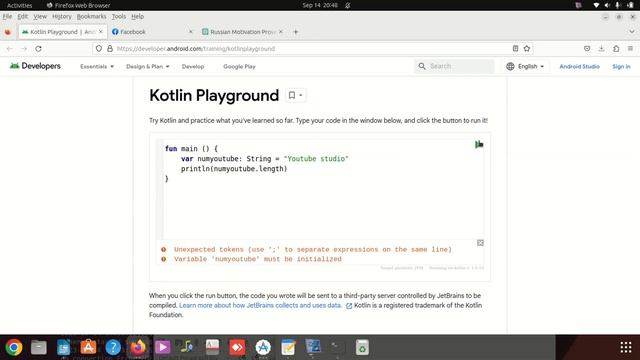Screen dimensions: 640x360
Task: Click inside the developer site search field
Action: click(454, 66)
